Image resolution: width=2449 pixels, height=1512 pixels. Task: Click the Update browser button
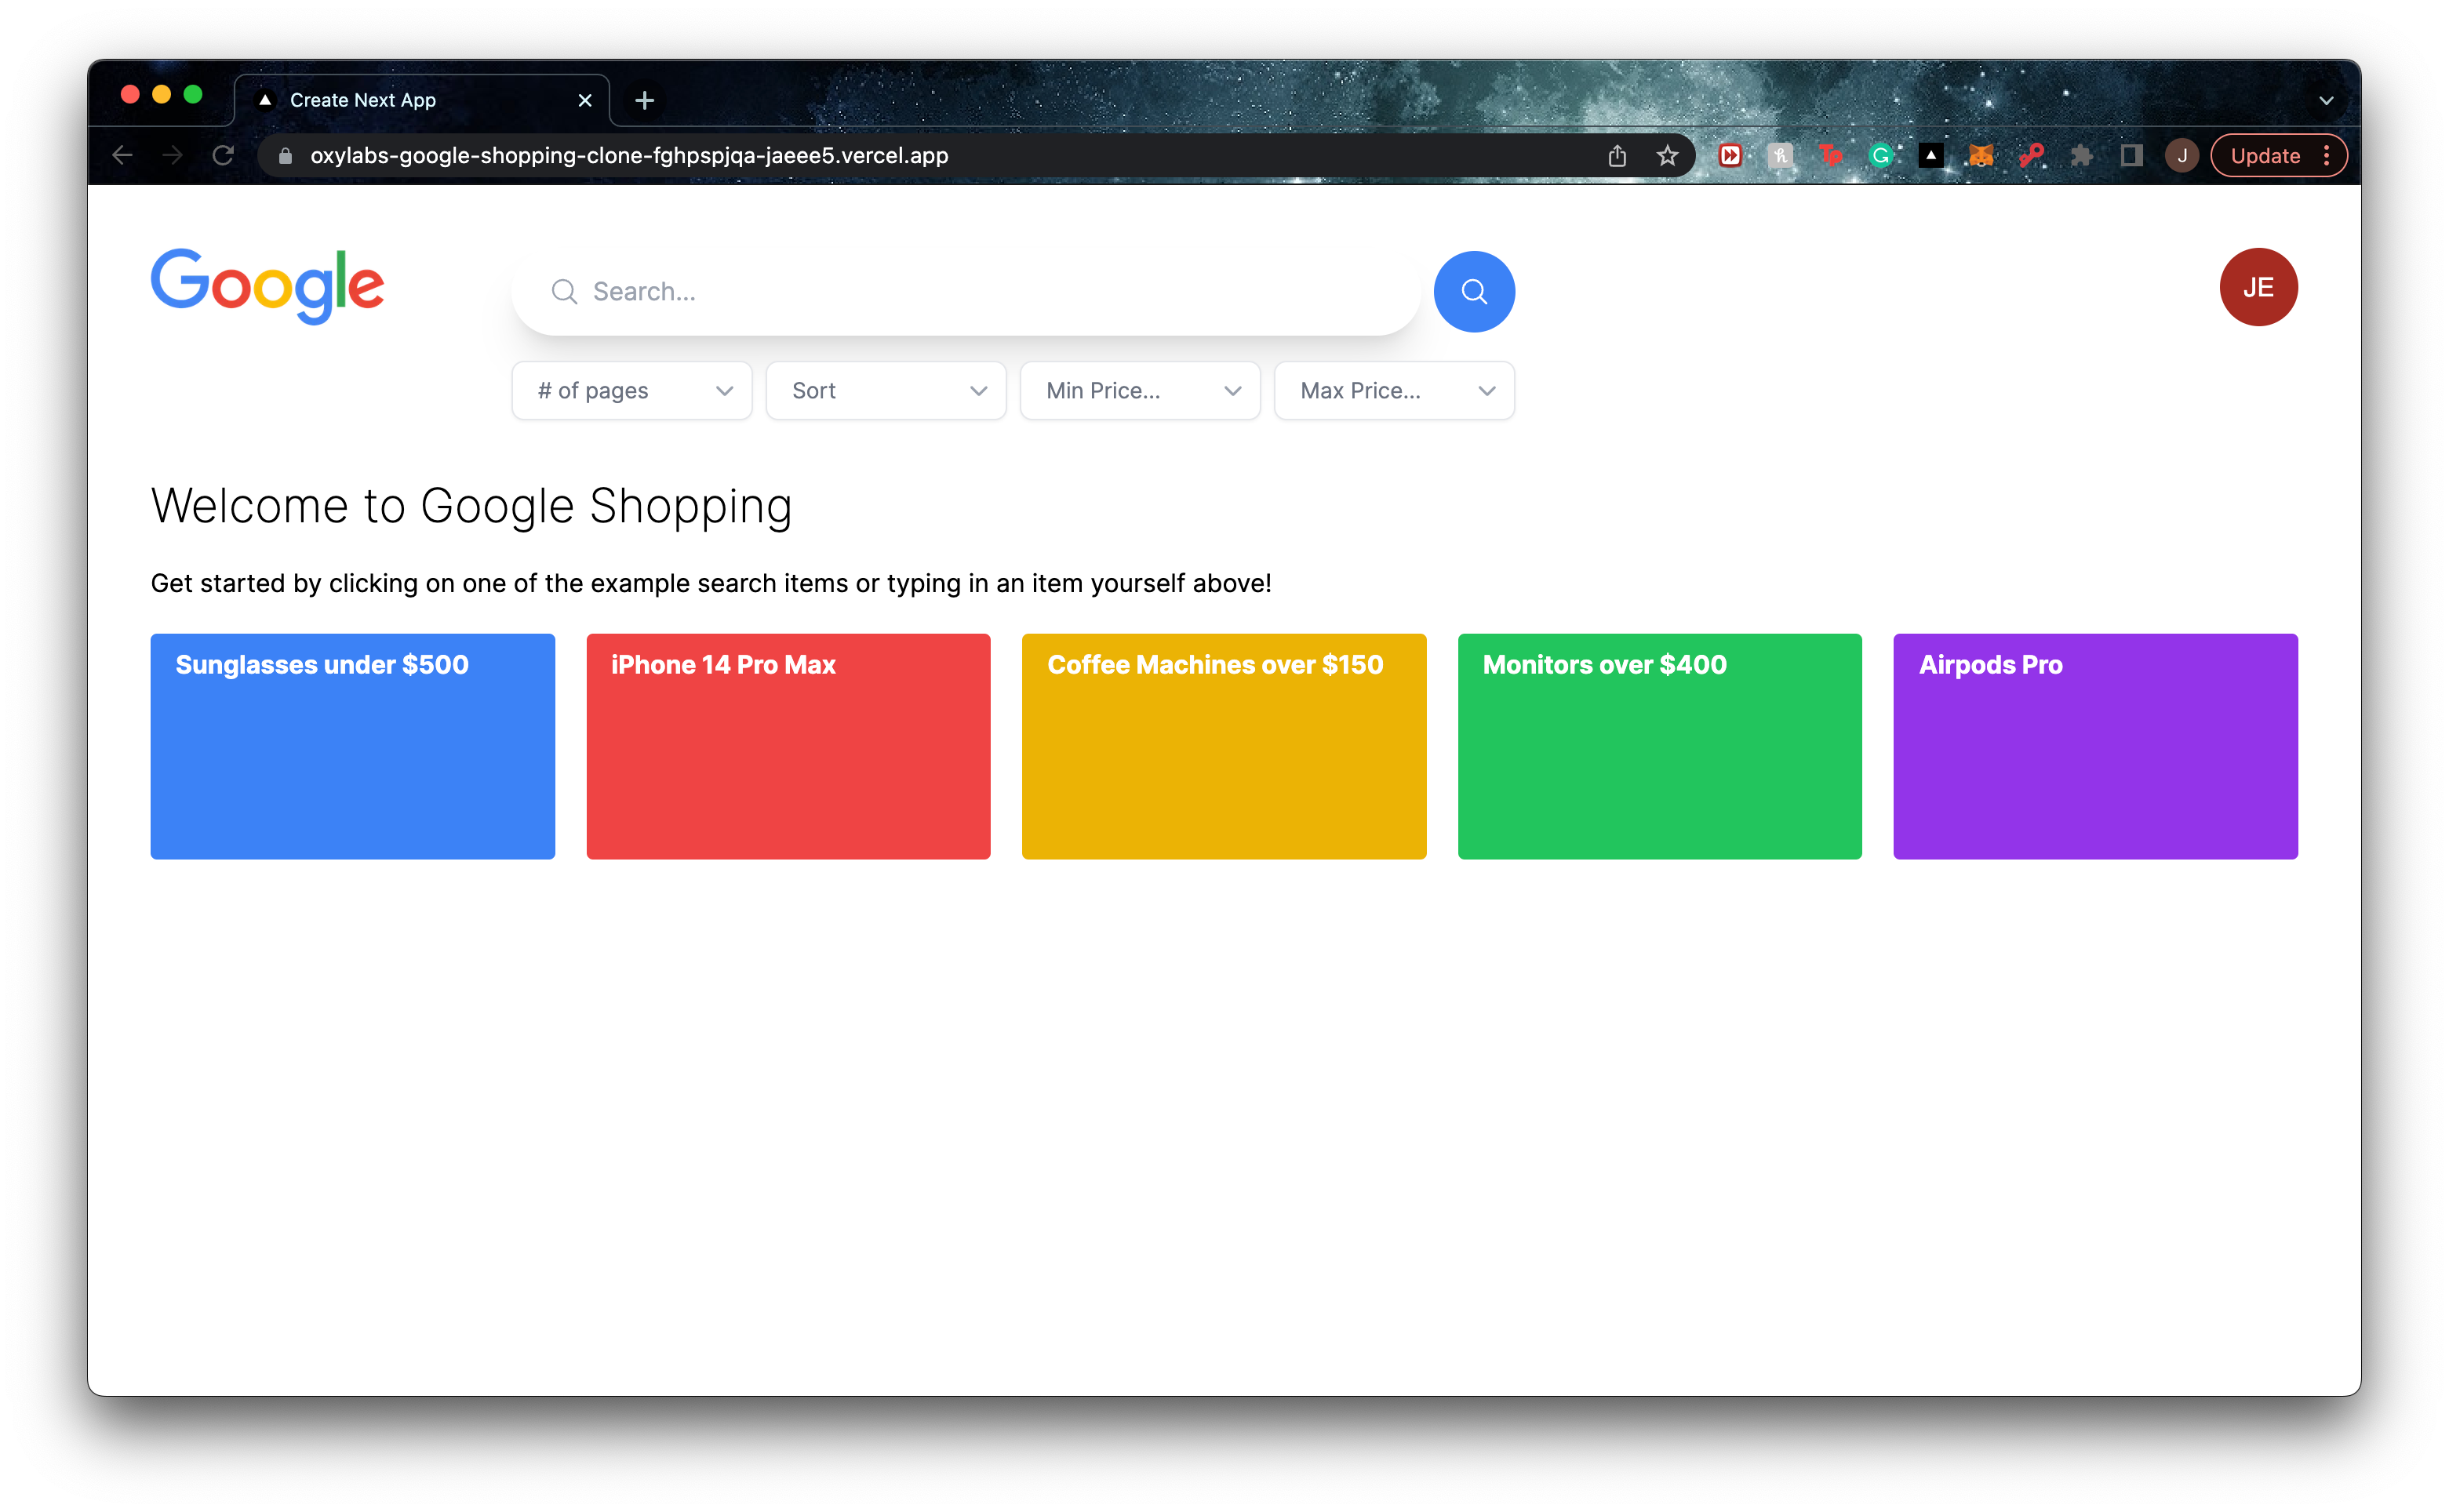[x=2264, y=156]
